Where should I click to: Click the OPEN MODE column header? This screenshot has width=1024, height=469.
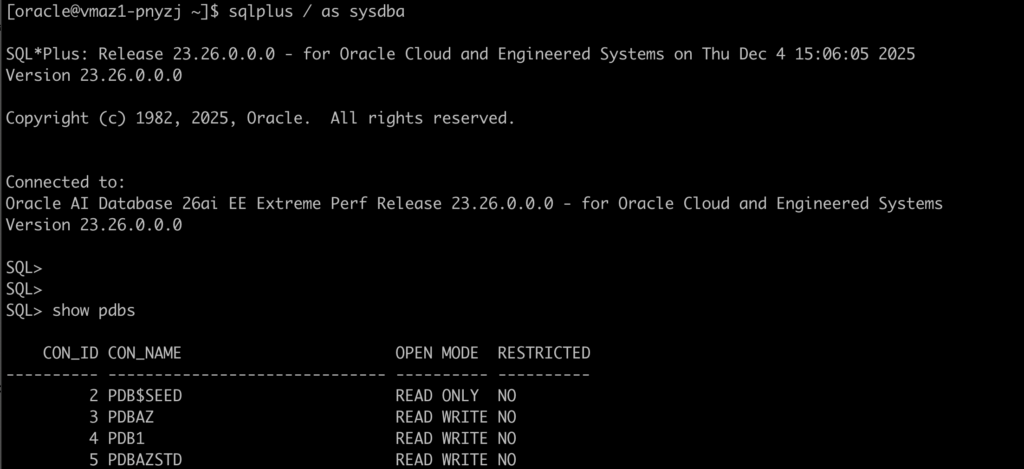pyautogui.click(x=436, y=353)
